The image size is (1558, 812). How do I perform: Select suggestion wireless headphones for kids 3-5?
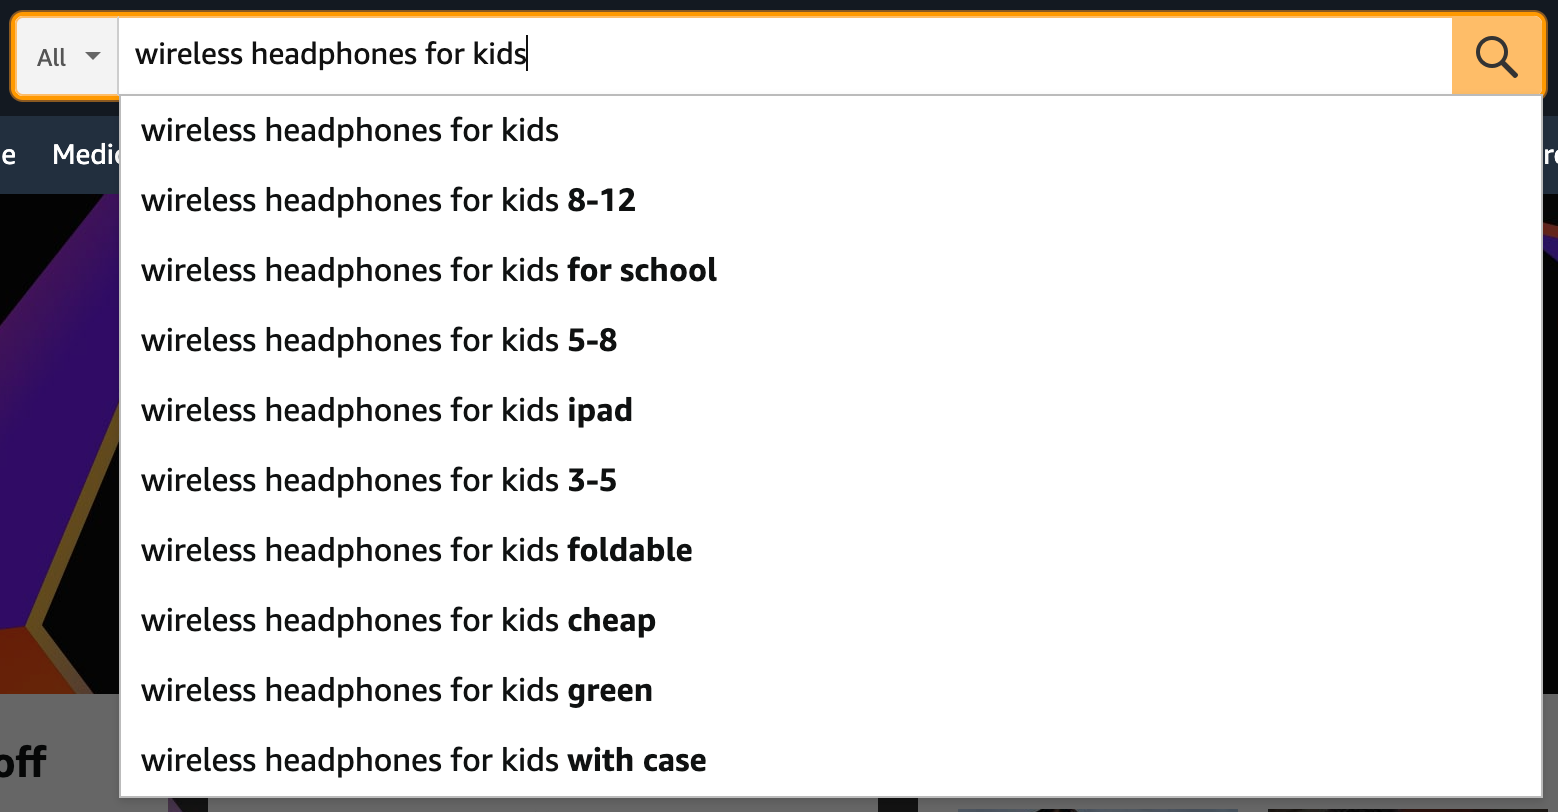click(379, 480)
